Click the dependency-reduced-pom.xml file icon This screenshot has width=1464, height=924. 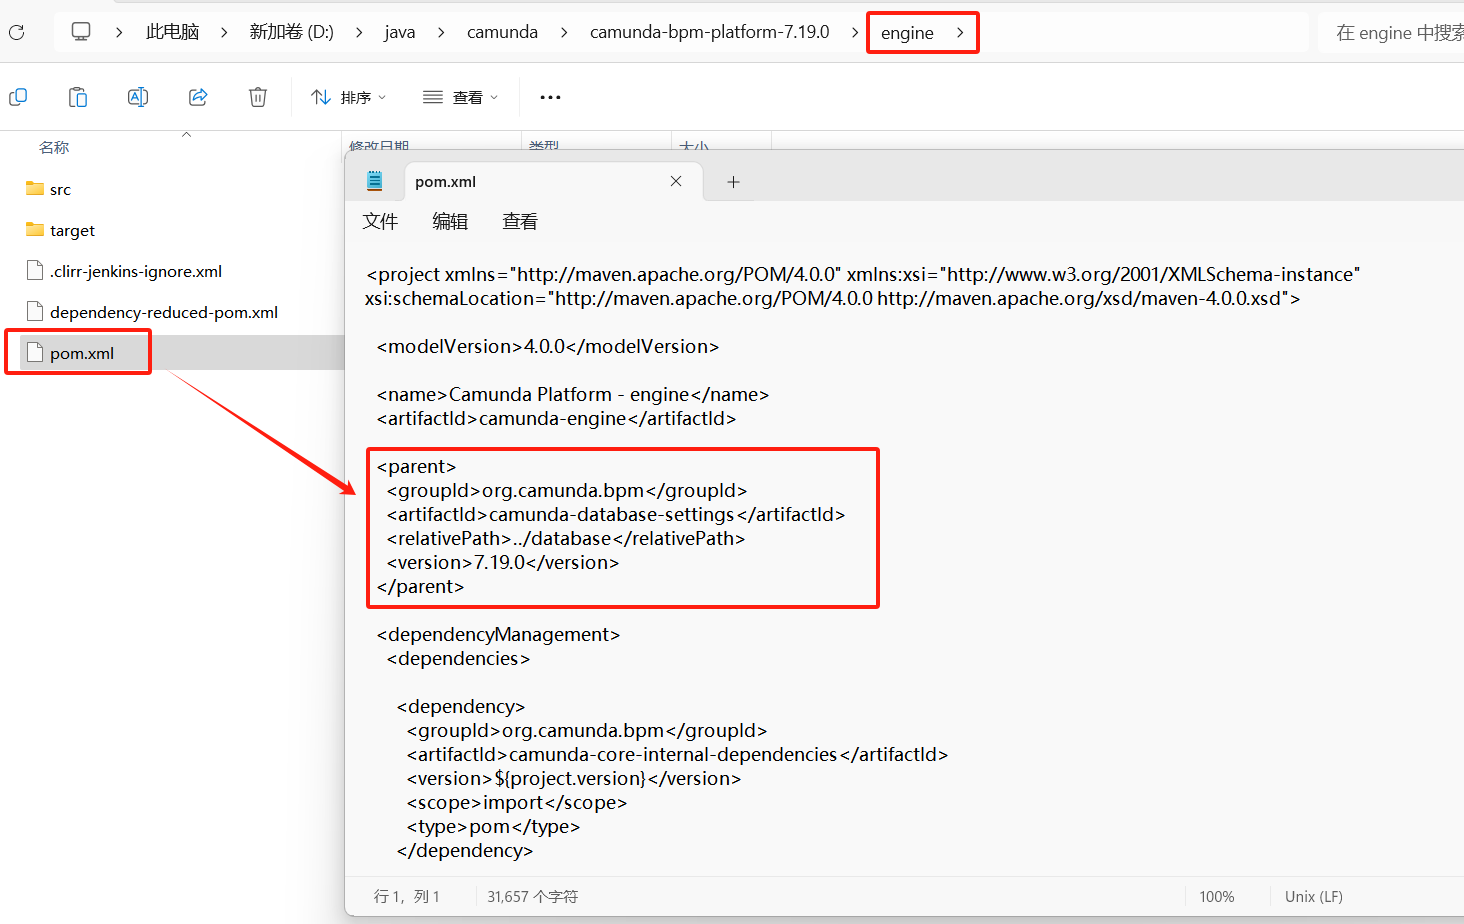click(x=35, y=311)
